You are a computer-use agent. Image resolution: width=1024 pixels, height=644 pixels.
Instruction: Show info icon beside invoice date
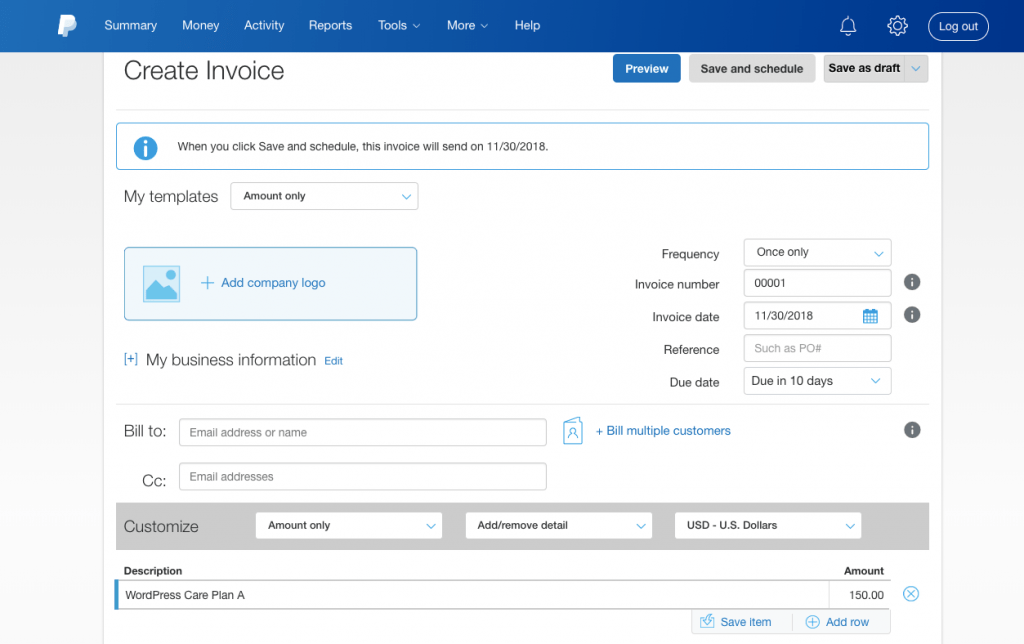[912, 315]
